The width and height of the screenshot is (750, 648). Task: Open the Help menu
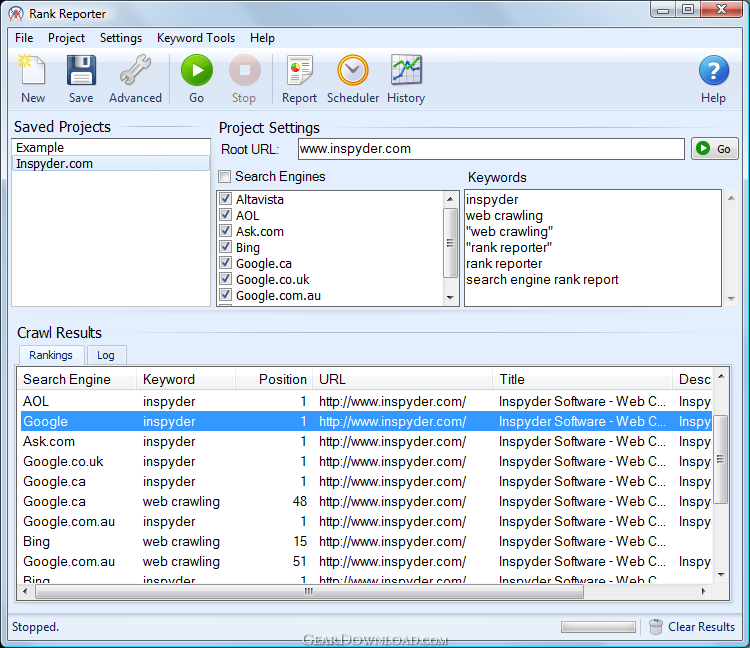[262, 38]
